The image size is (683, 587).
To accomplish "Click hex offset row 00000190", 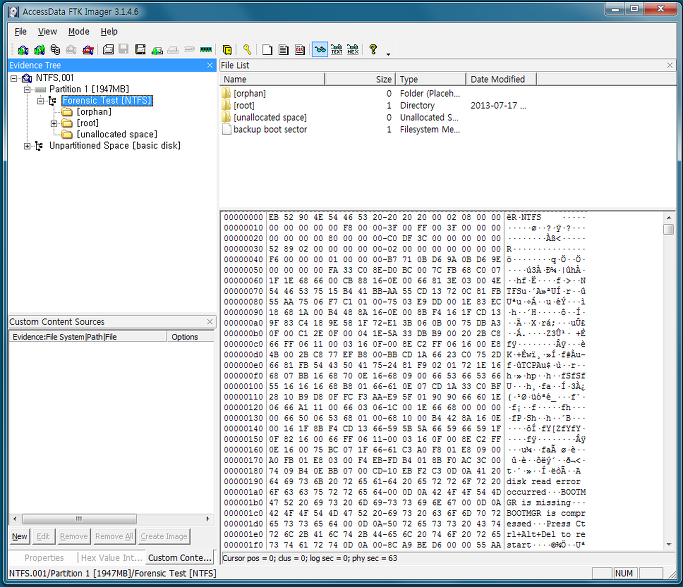I will point(403,482).
